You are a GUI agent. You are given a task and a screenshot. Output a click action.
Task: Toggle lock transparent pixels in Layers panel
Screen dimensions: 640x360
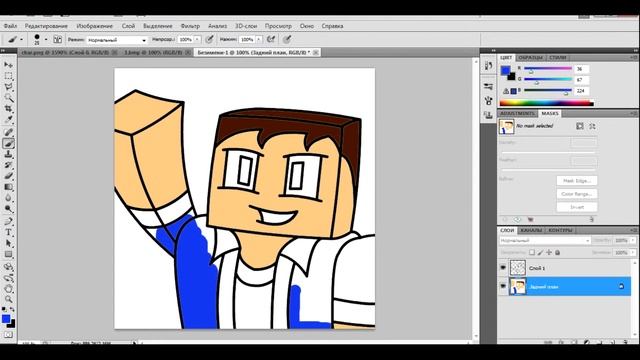(532, 253)
